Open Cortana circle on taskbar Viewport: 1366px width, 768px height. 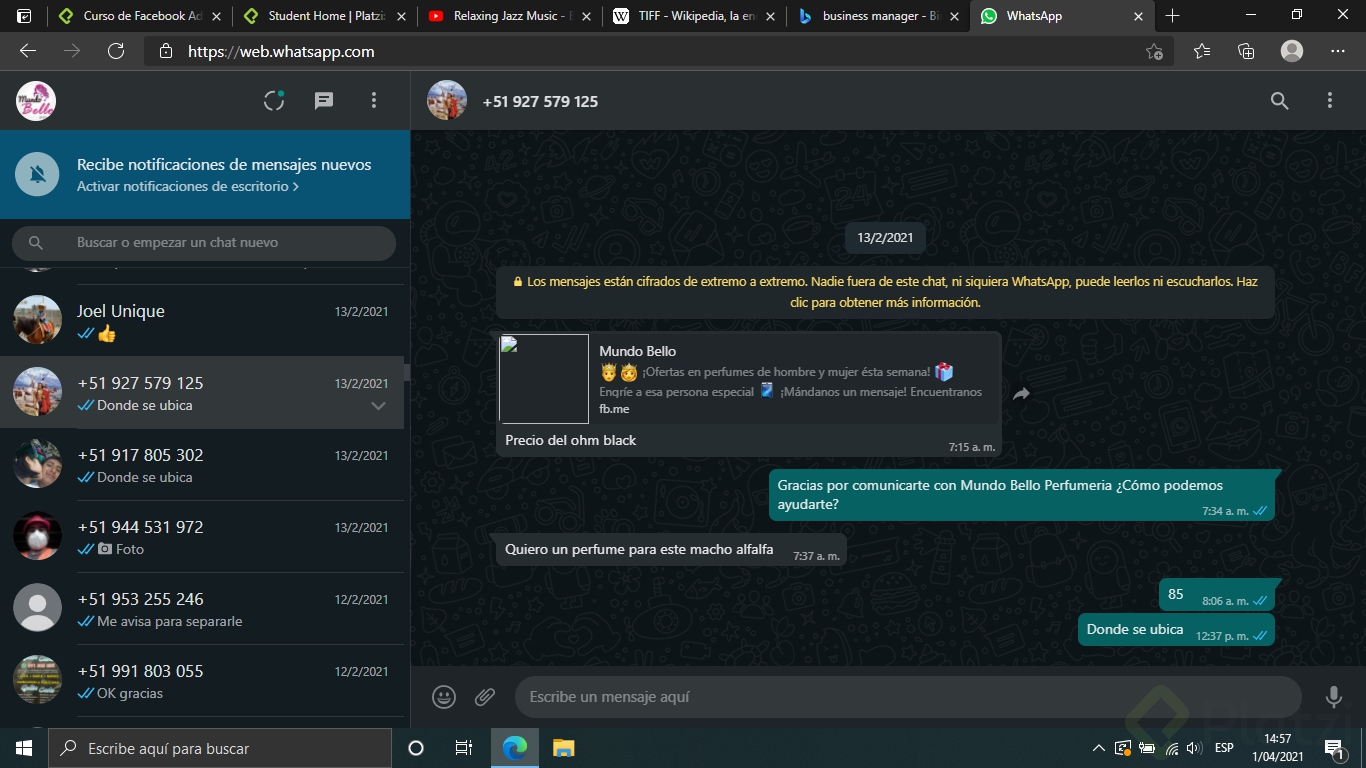(x=416, y=748)
